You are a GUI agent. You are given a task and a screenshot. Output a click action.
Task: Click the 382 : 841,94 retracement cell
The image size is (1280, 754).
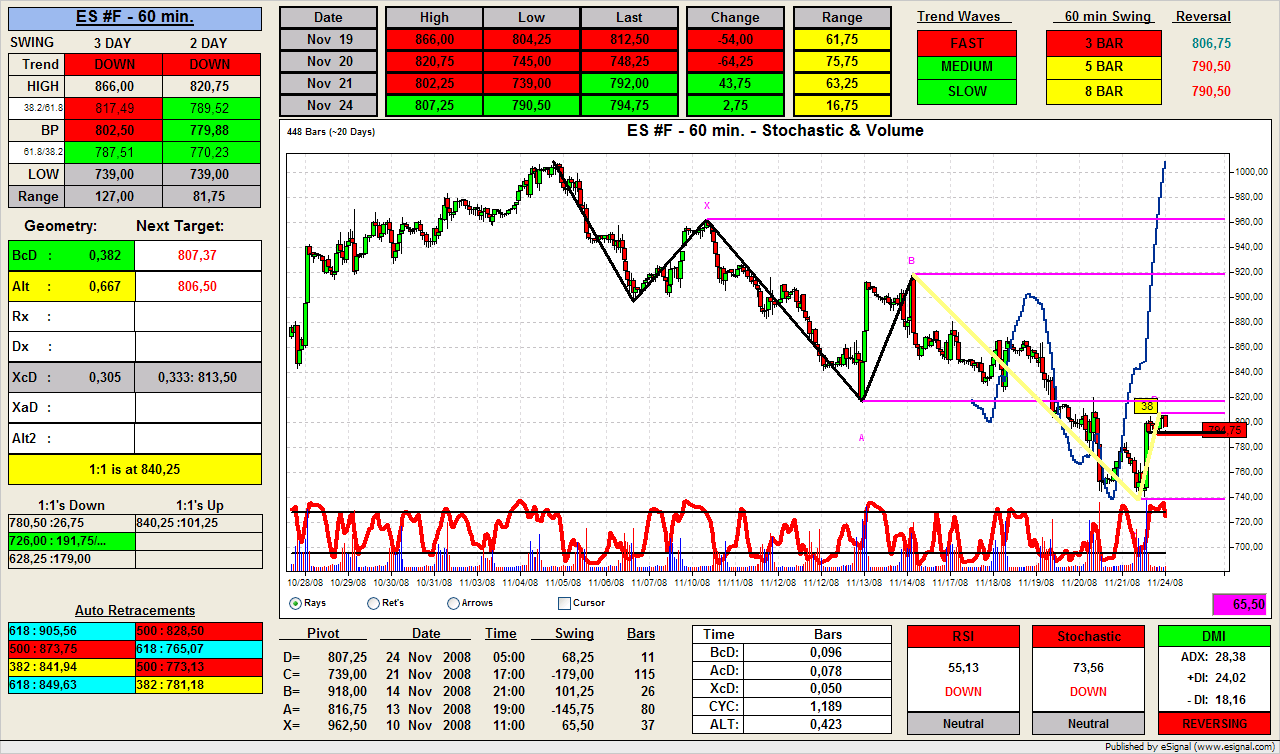coord(71,666)
